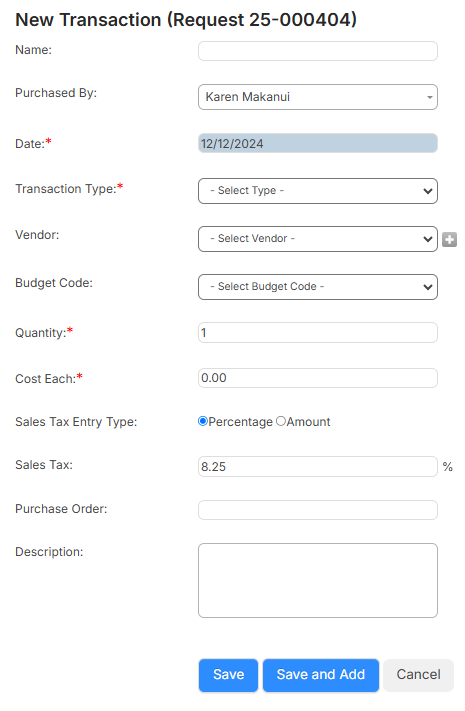Click the Quantity input field
The width and height of the screenshot is (465, 711).
(x=318, y=332)
